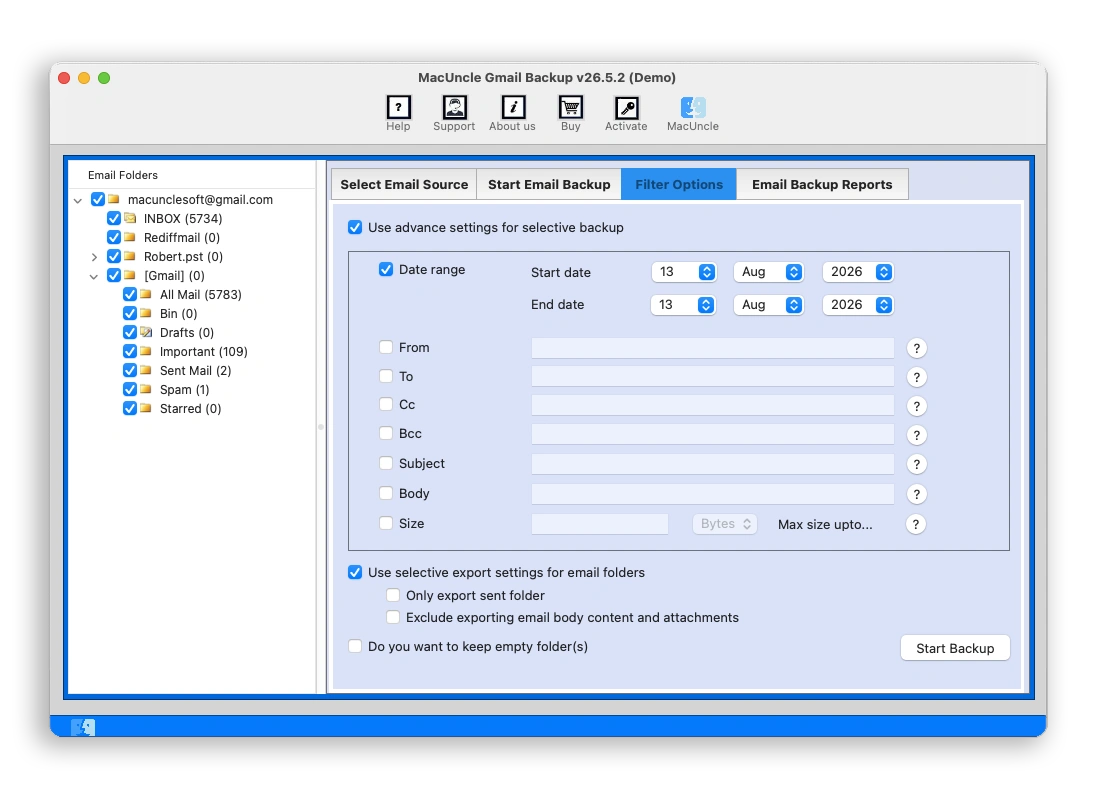Click the INBOX folder icon
1096x799 pixels.
click(x=130, y=218)
